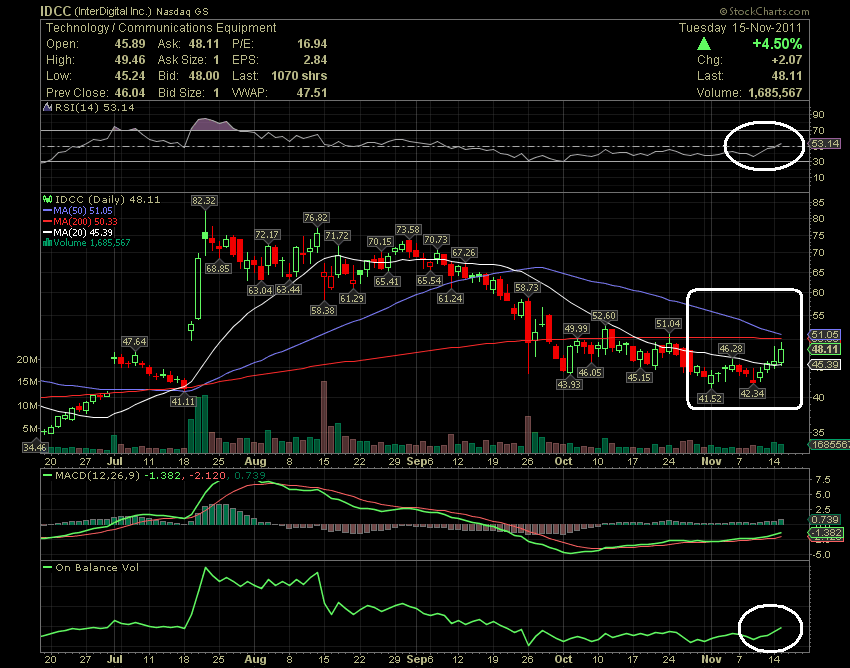Click the MA(200) 50.33 legend text

(x=86, y=222)
